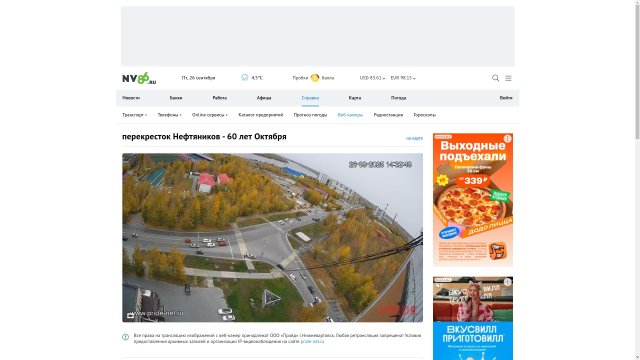Image resolution: width=640 pixels, height=360 pixels.
Task: Open the Радиостанции link
Action: (388, 115)
